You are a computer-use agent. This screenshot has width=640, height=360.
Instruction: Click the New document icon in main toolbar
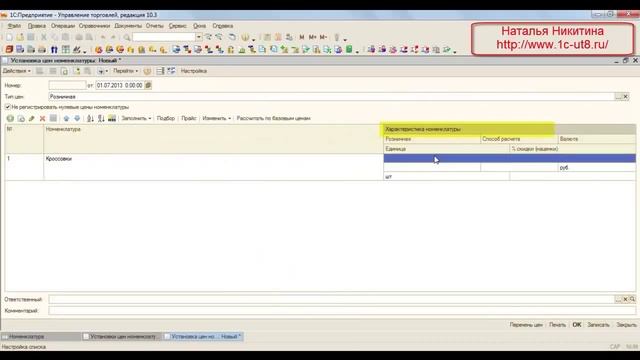coord(9,37)
